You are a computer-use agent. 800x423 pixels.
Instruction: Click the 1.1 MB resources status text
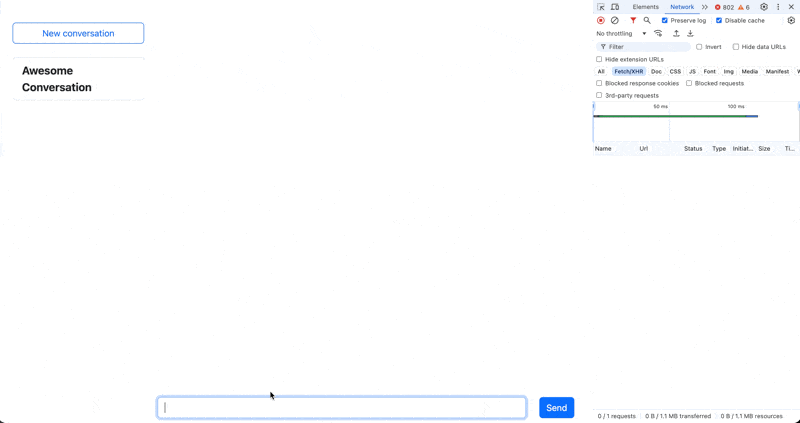pos(752,416)
